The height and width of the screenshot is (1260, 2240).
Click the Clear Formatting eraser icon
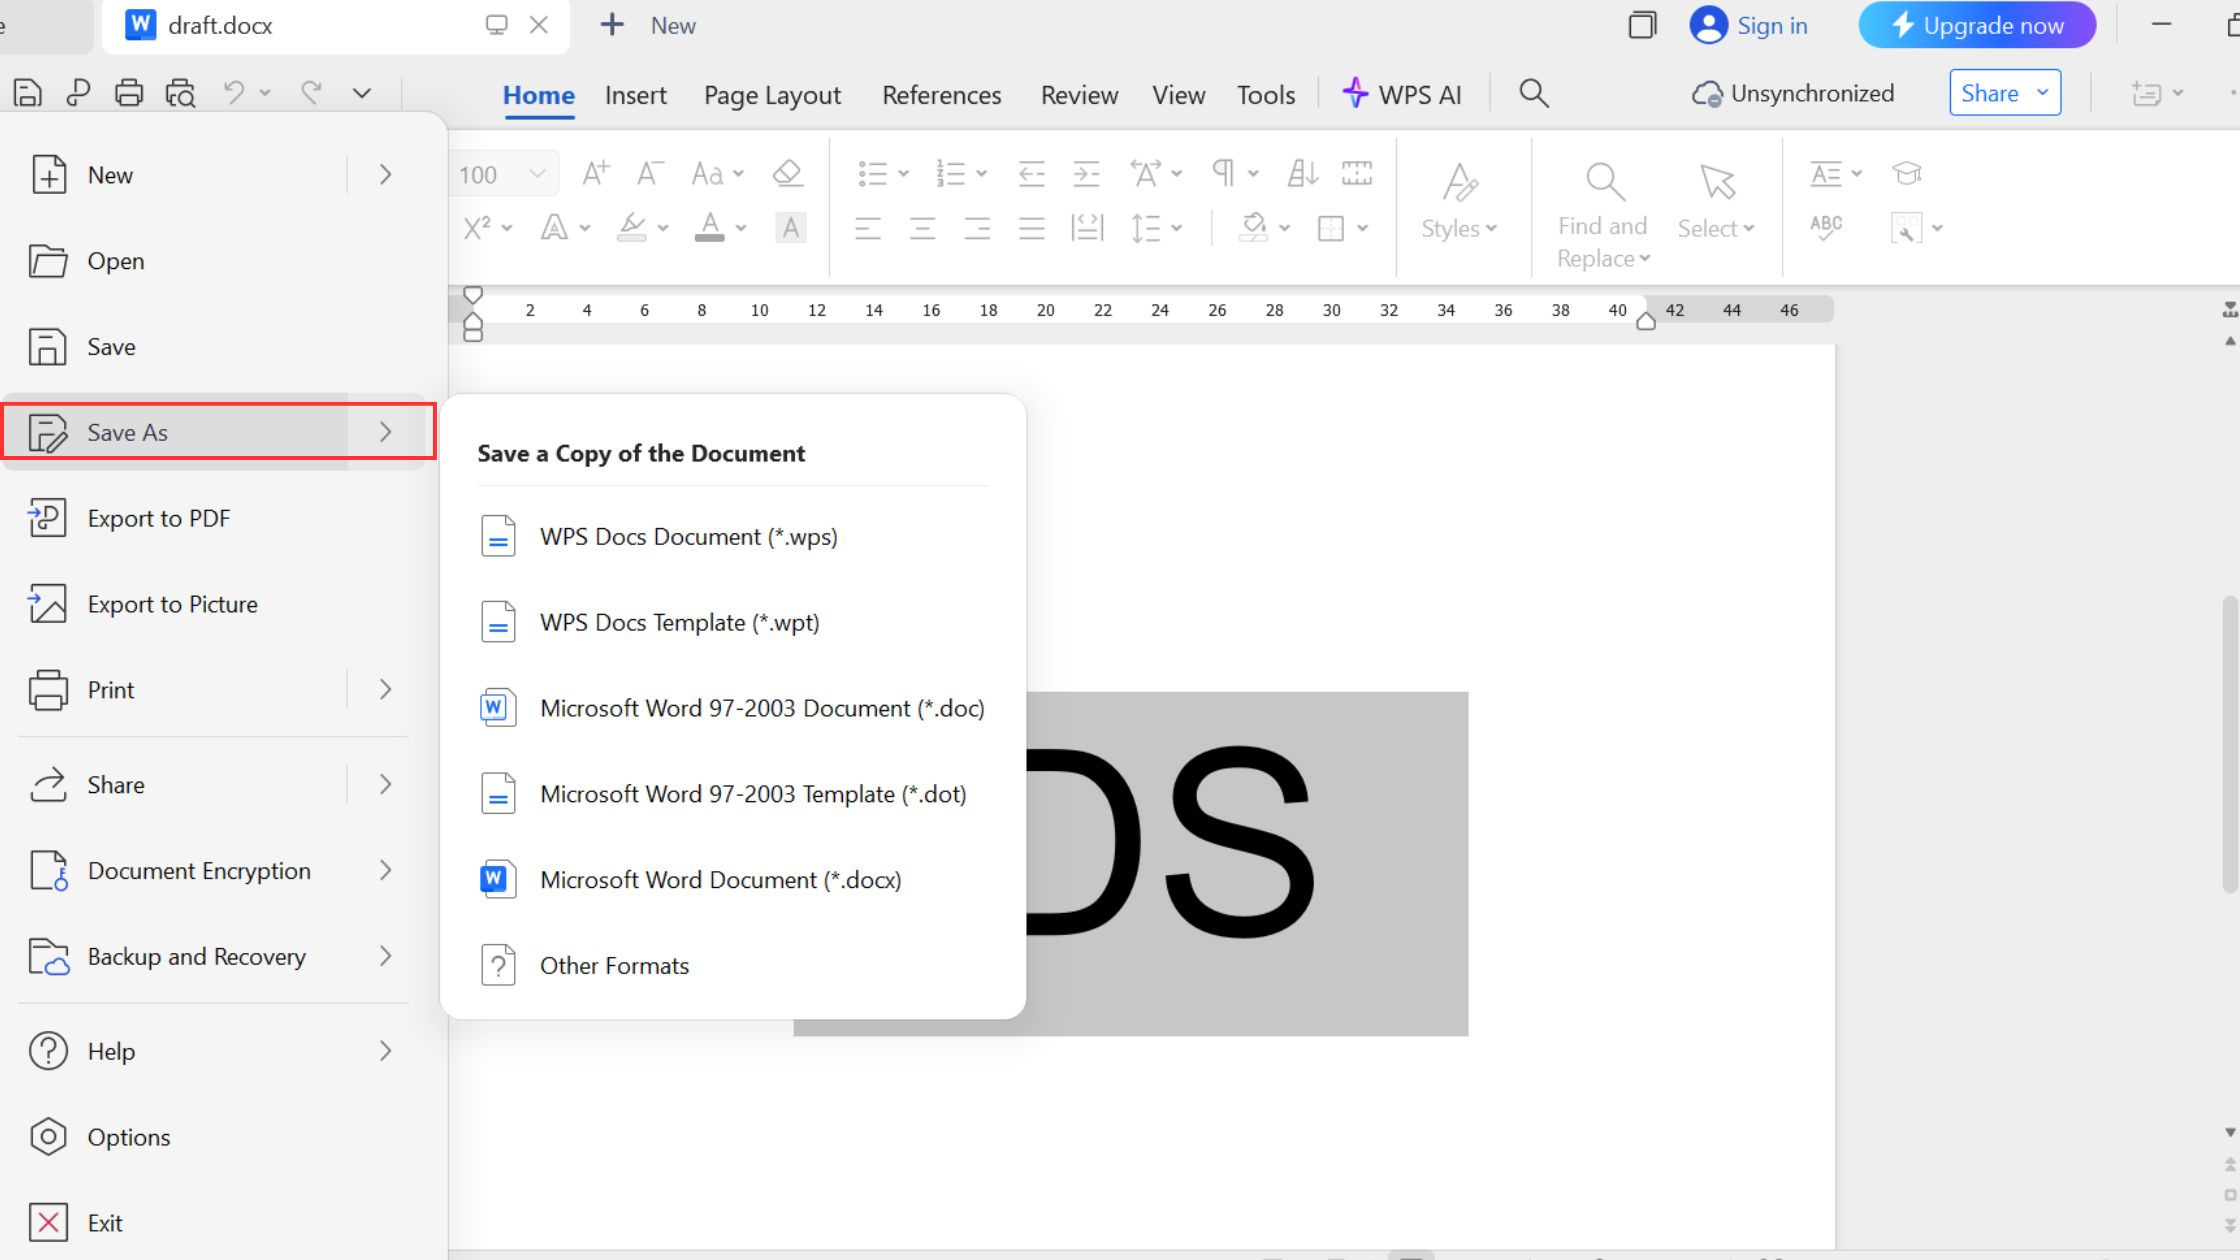pyautogui.click(x=788, y=173)
